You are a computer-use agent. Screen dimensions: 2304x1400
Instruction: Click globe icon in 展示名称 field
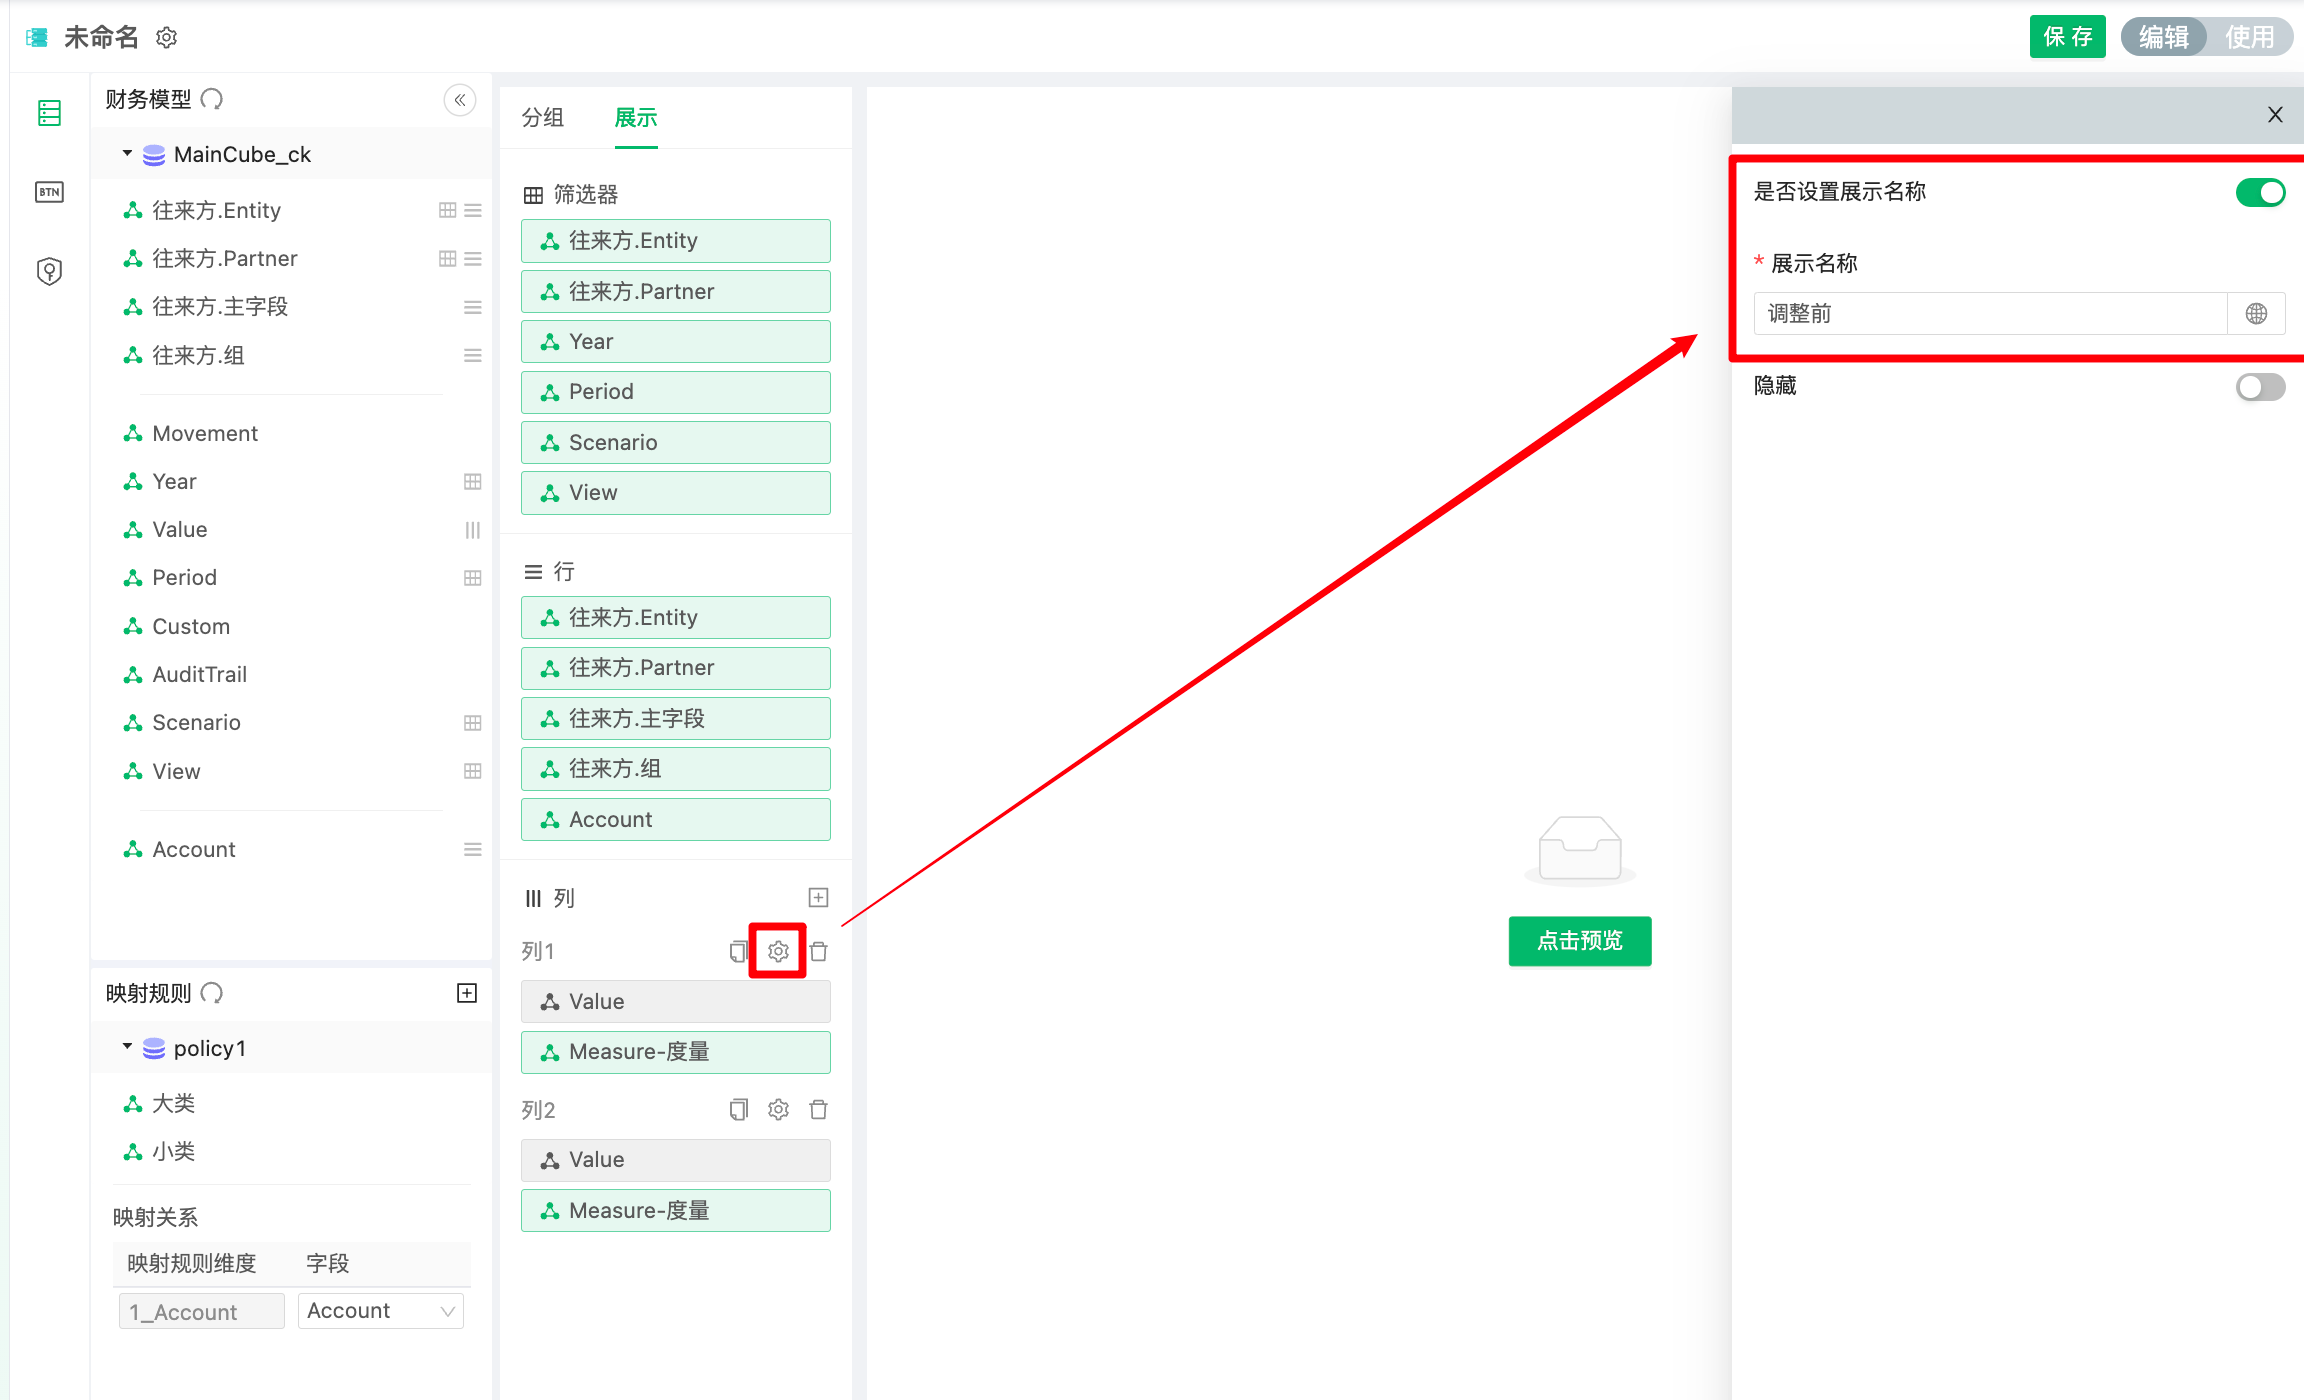point(2256,314)
